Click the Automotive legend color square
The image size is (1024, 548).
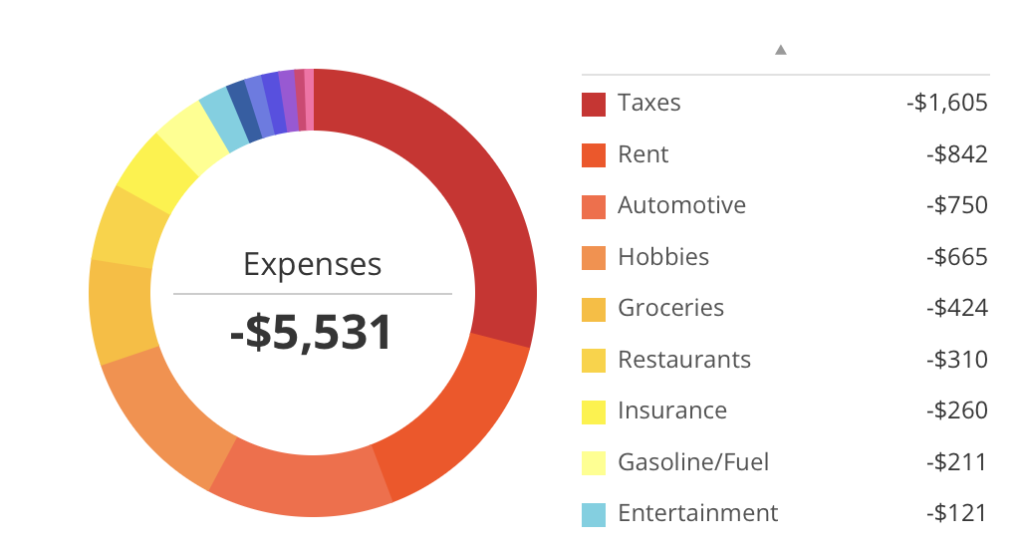(x=593, y=207)
